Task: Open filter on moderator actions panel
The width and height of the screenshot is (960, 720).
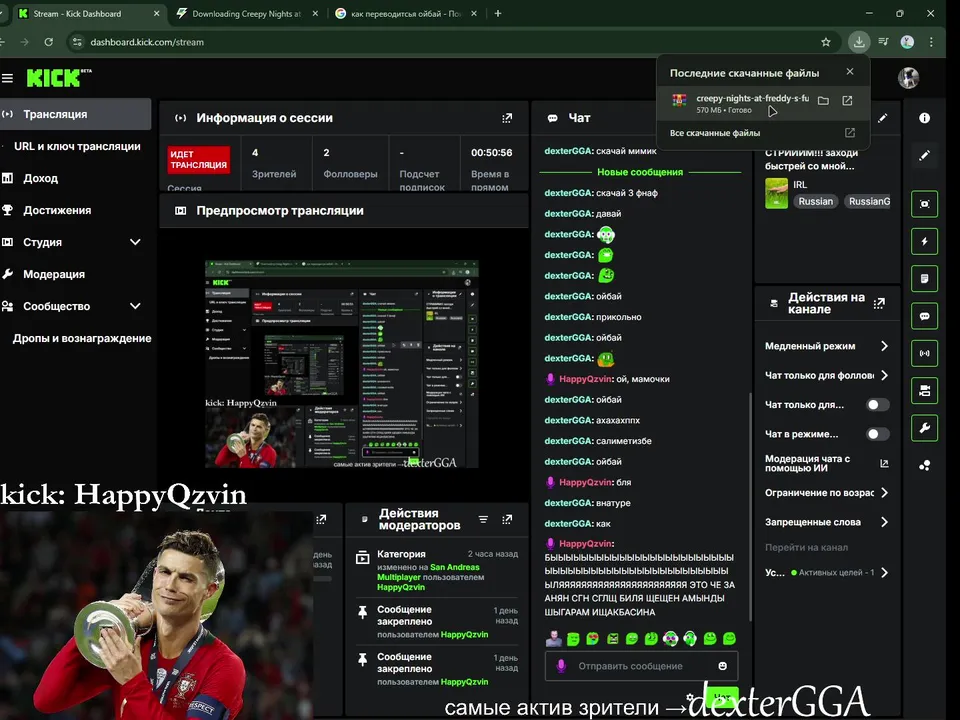Action: tap(483, 519)
